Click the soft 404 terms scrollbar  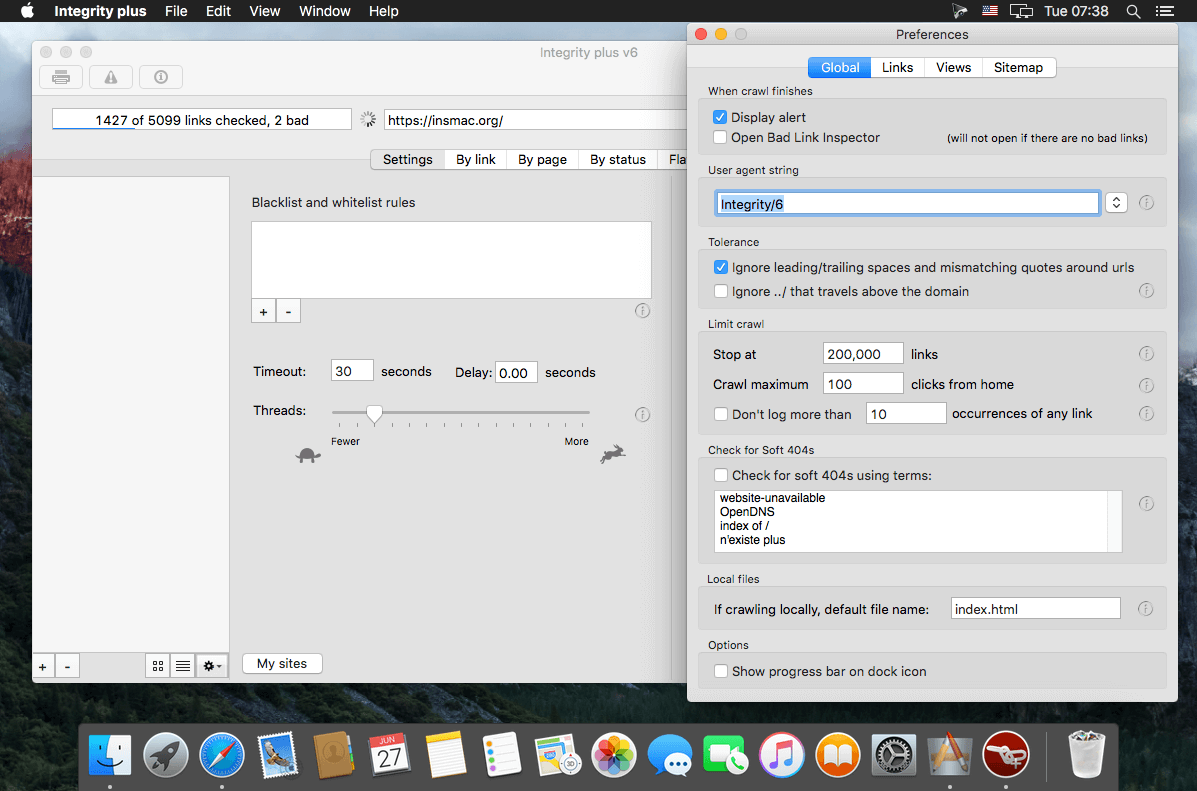pos(1115,521)
